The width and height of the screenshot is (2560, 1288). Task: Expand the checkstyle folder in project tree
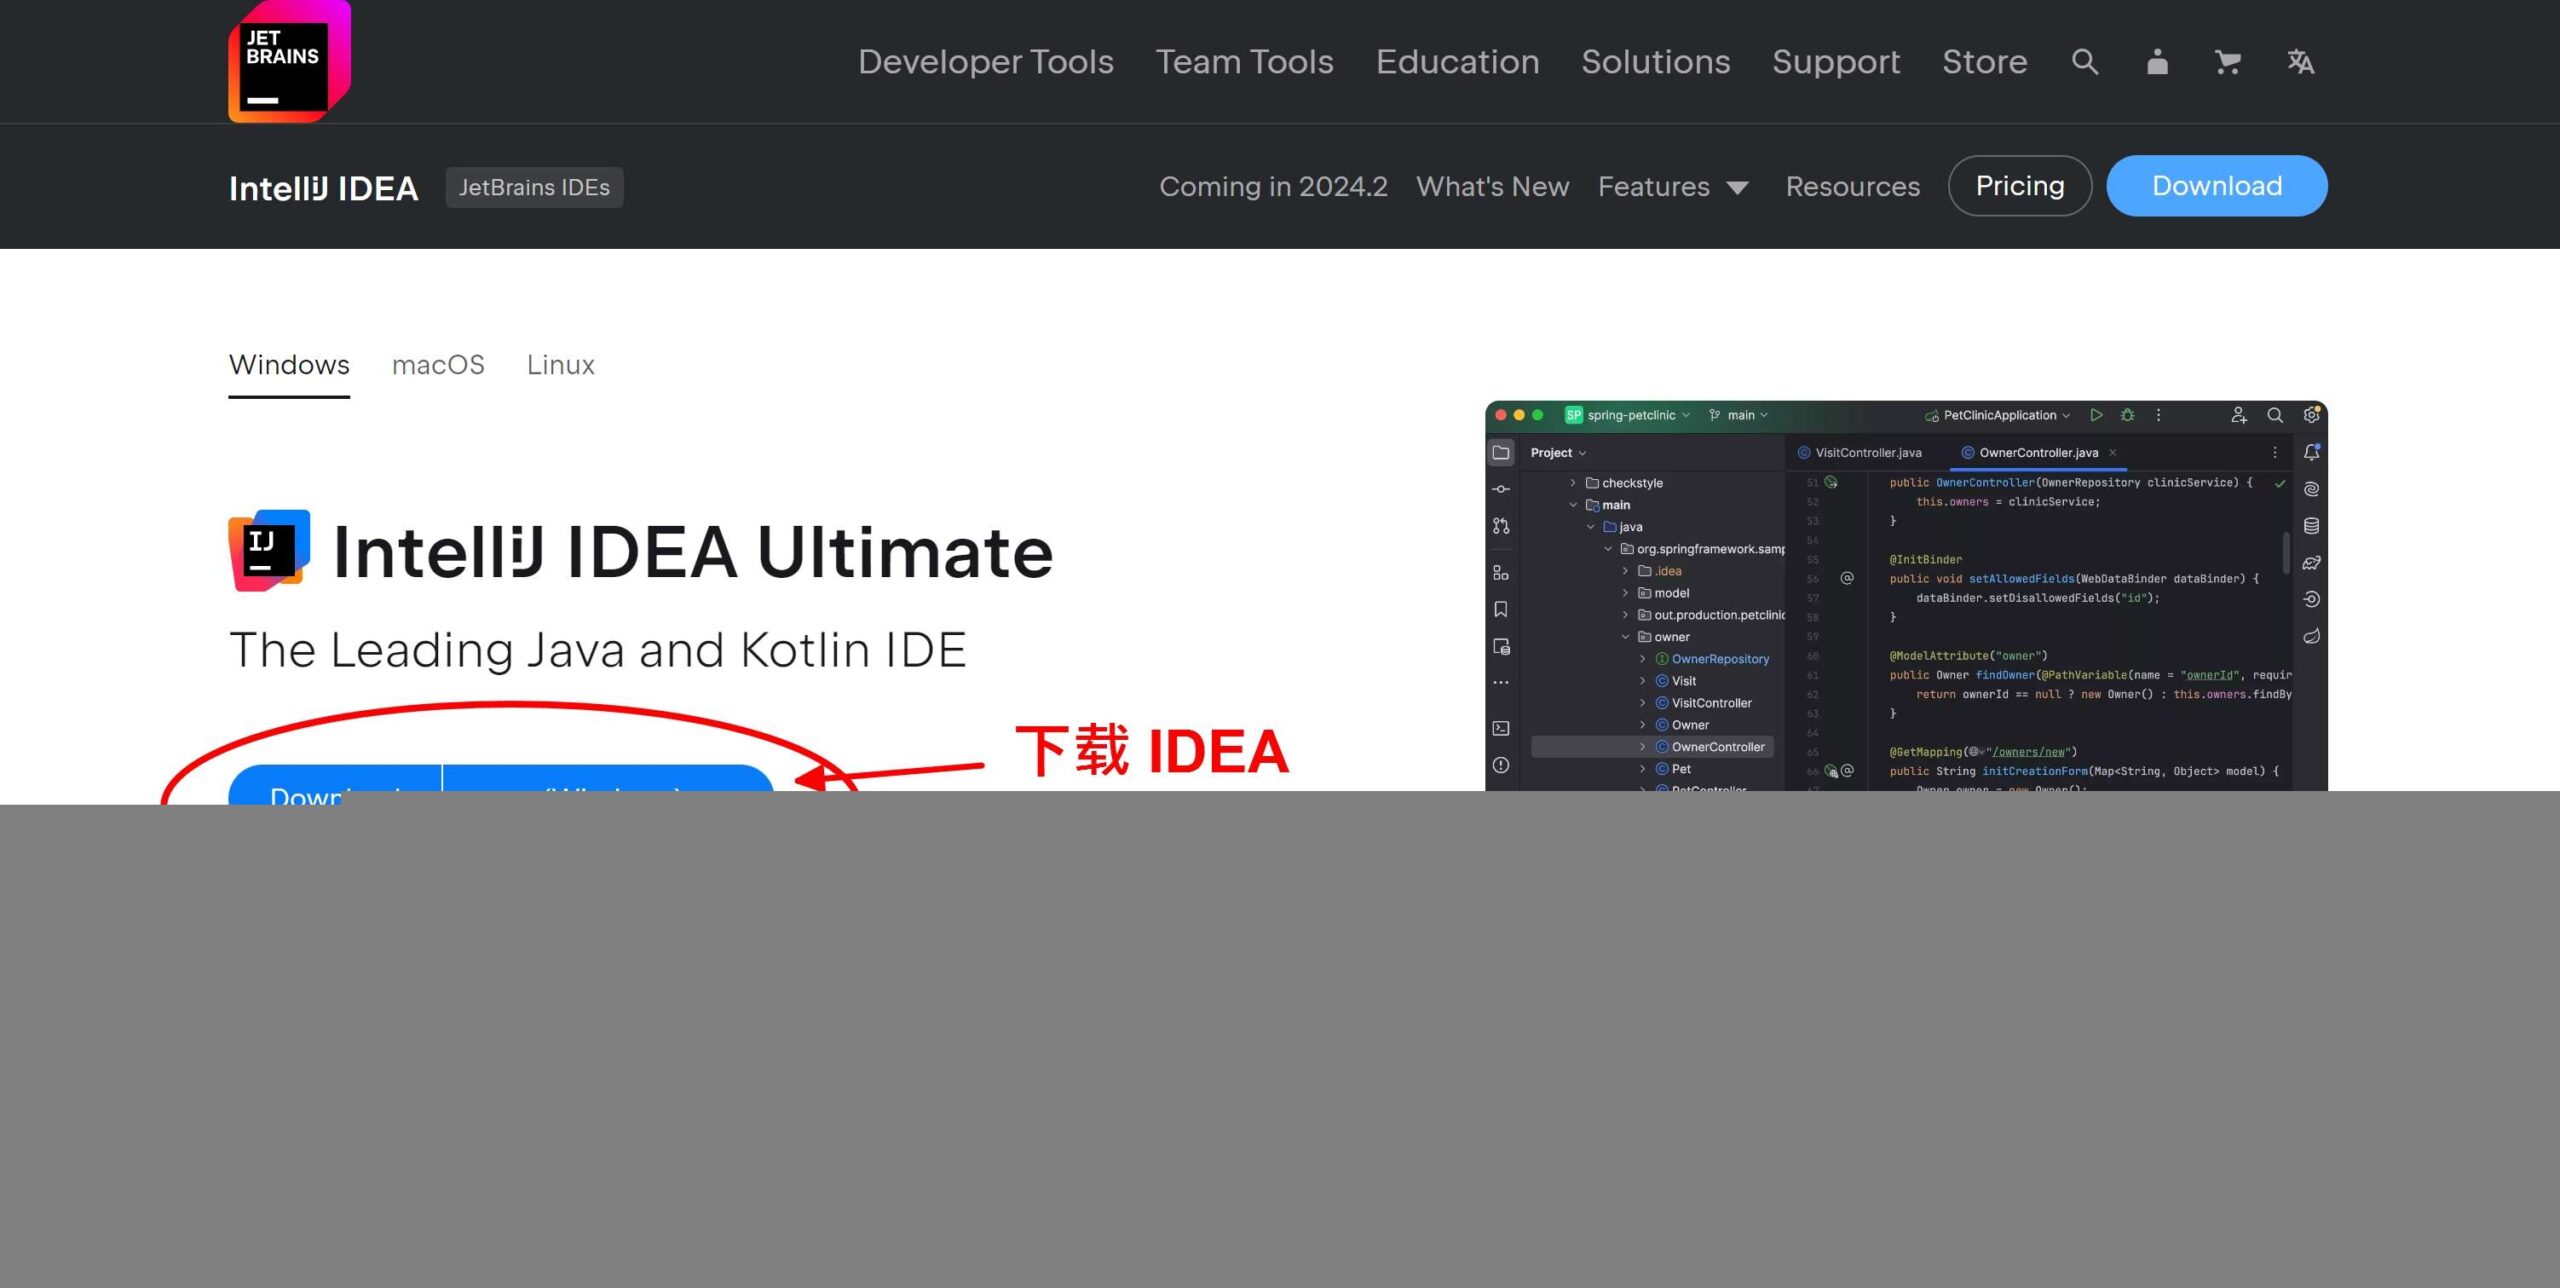tap(1573, 483)
